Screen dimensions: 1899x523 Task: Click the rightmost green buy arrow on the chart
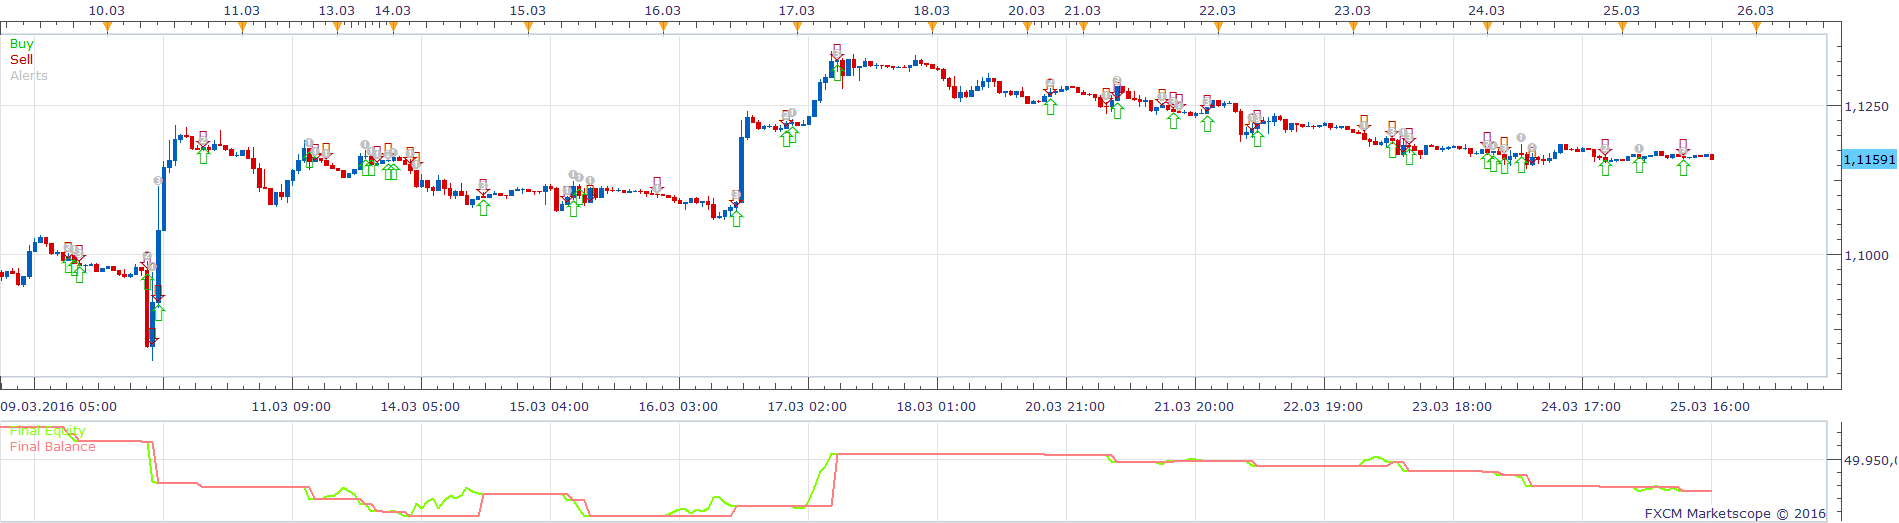pyautogui.click(x=1684, y=168)
